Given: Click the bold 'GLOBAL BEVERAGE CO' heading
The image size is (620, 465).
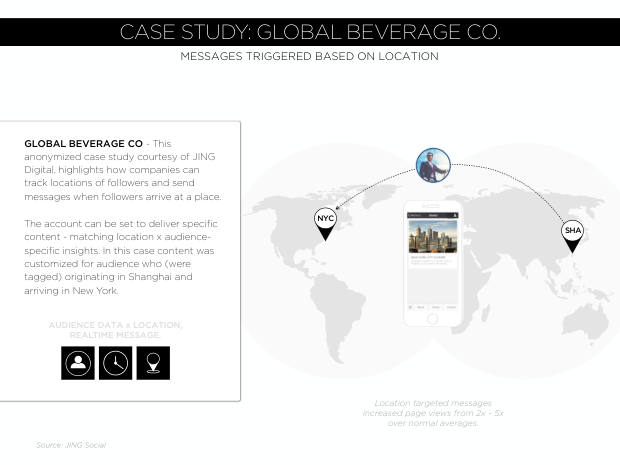Looking at the screenshot, I should (83, 144).
